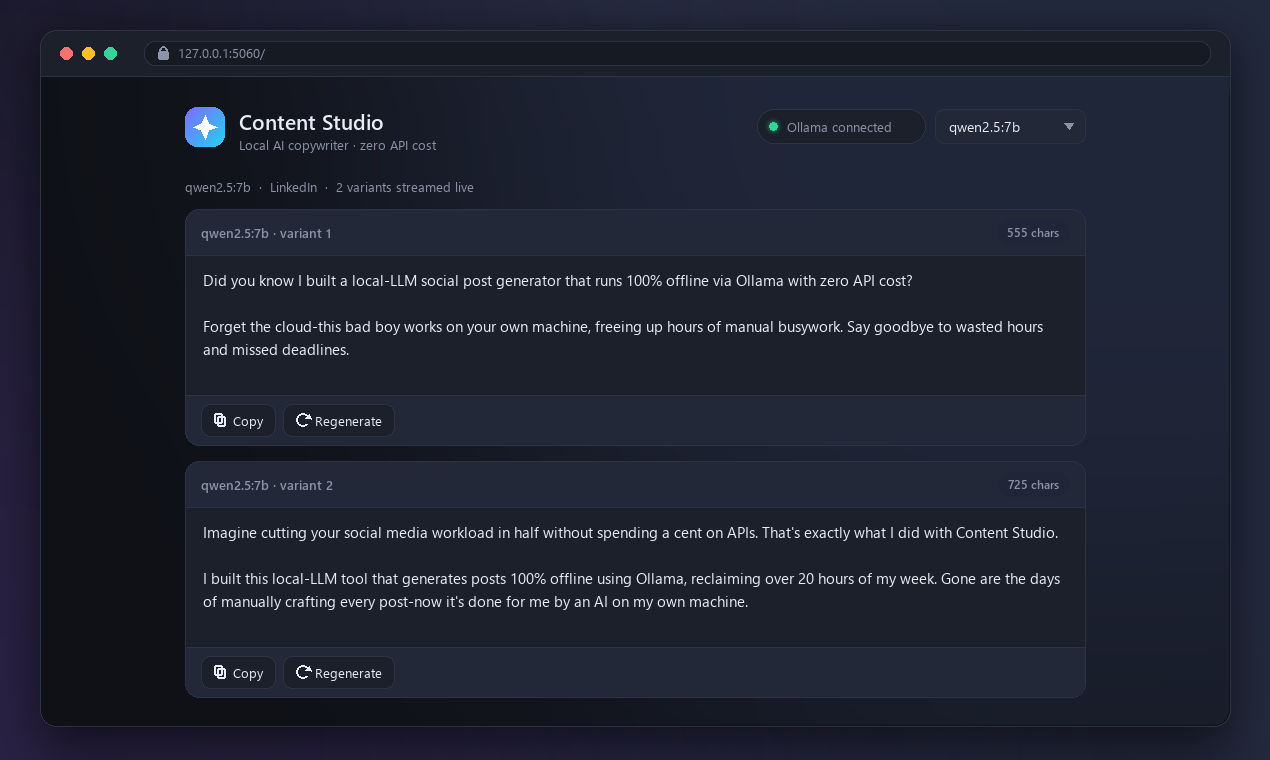Viewport: 1270px width, 760px height.
Task: Click the green maximize window button
Action: 111,53
